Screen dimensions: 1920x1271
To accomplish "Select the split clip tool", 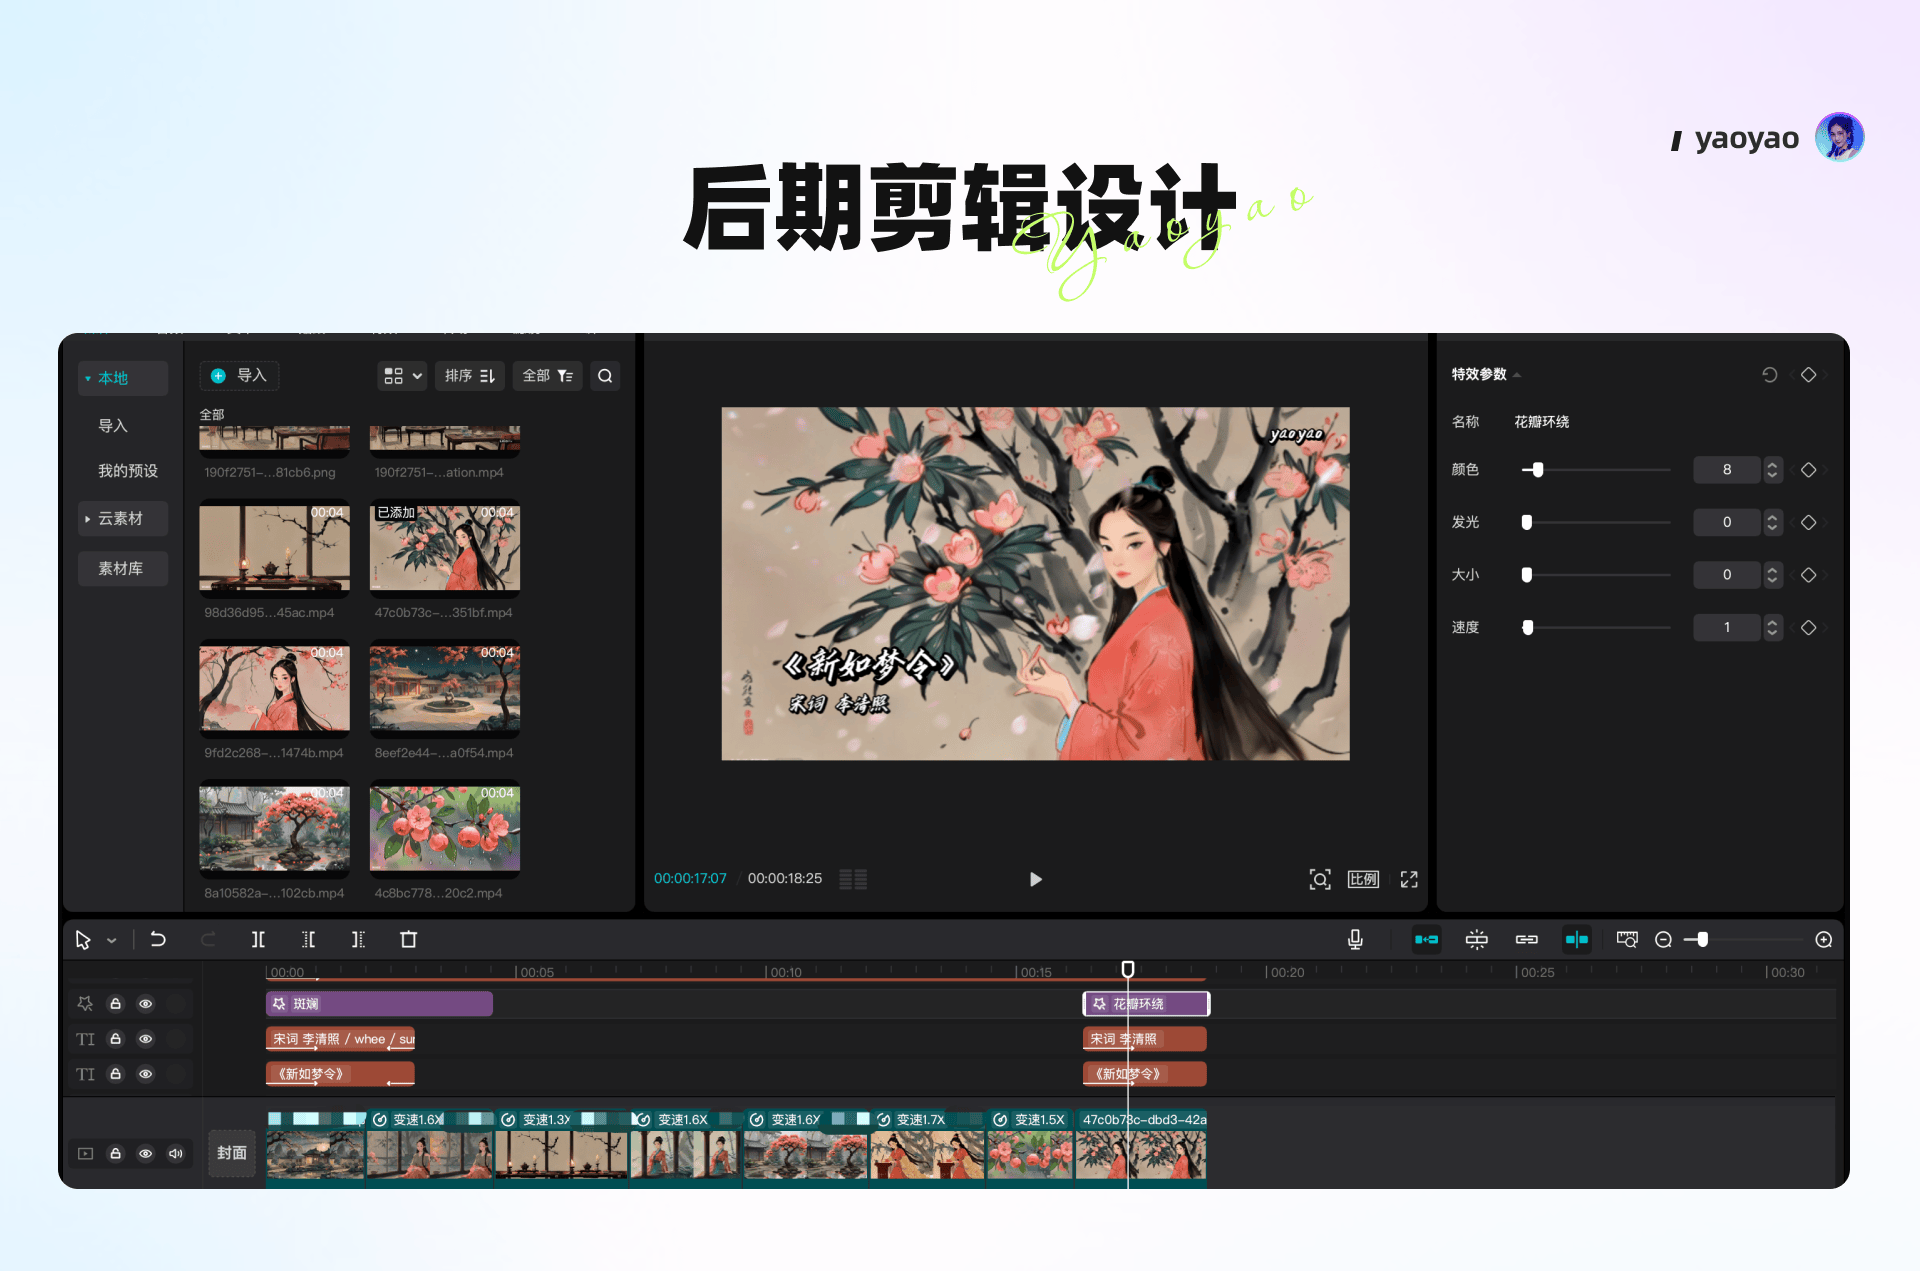I will [x=258, y=939].
